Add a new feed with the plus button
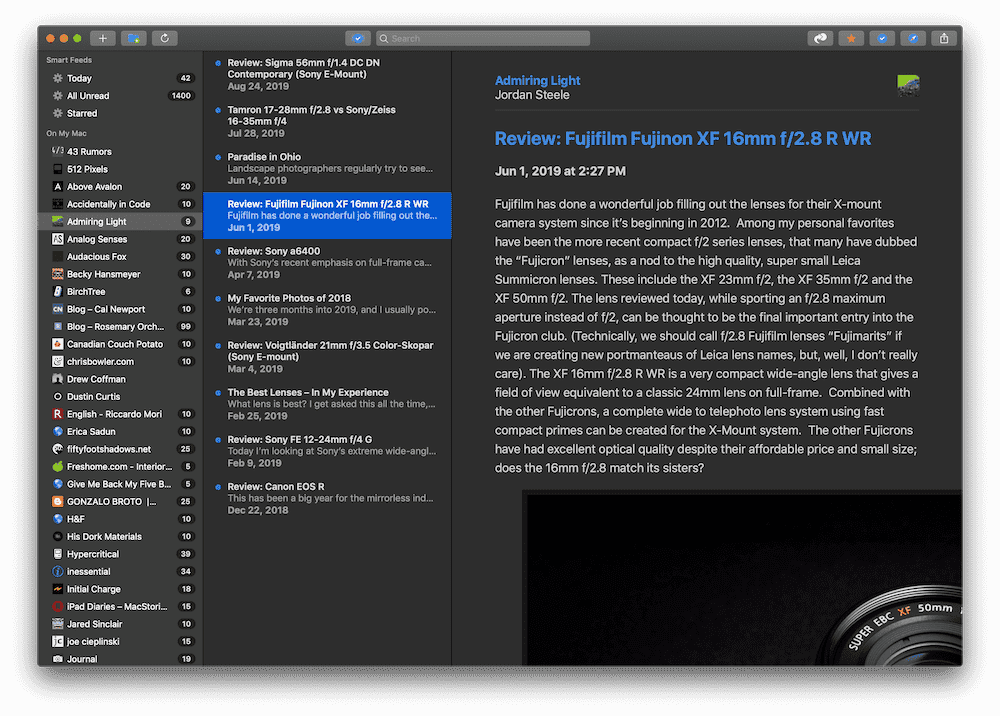 tap(103, 38)
